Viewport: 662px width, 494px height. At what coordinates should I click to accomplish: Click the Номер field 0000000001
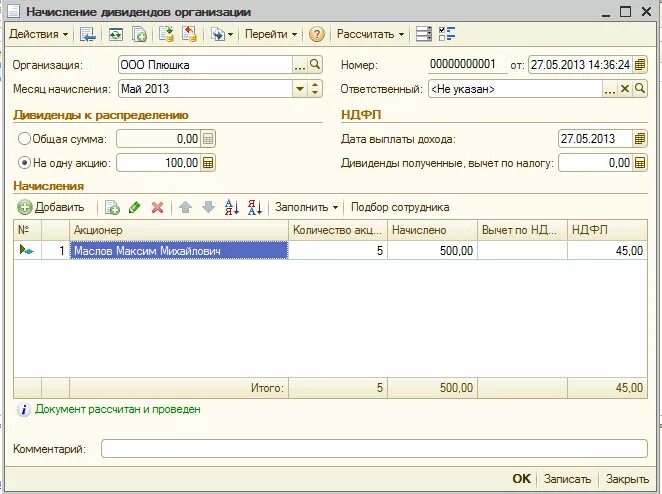(x=467, y=65)
